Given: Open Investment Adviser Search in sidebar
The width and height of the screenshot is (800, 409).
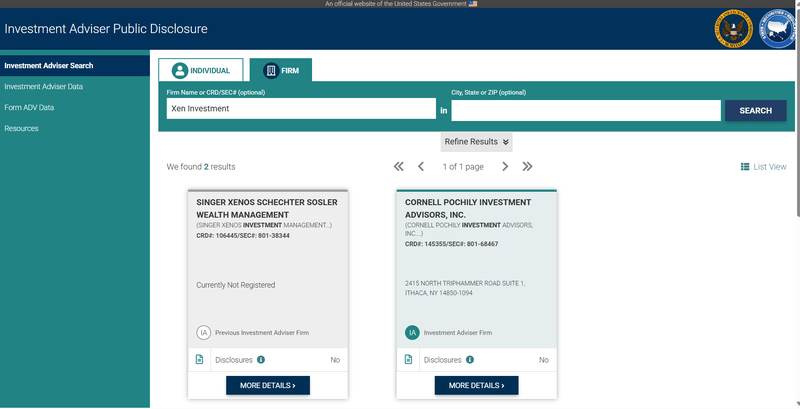Looking at the screenshot, I should [75, 65].
